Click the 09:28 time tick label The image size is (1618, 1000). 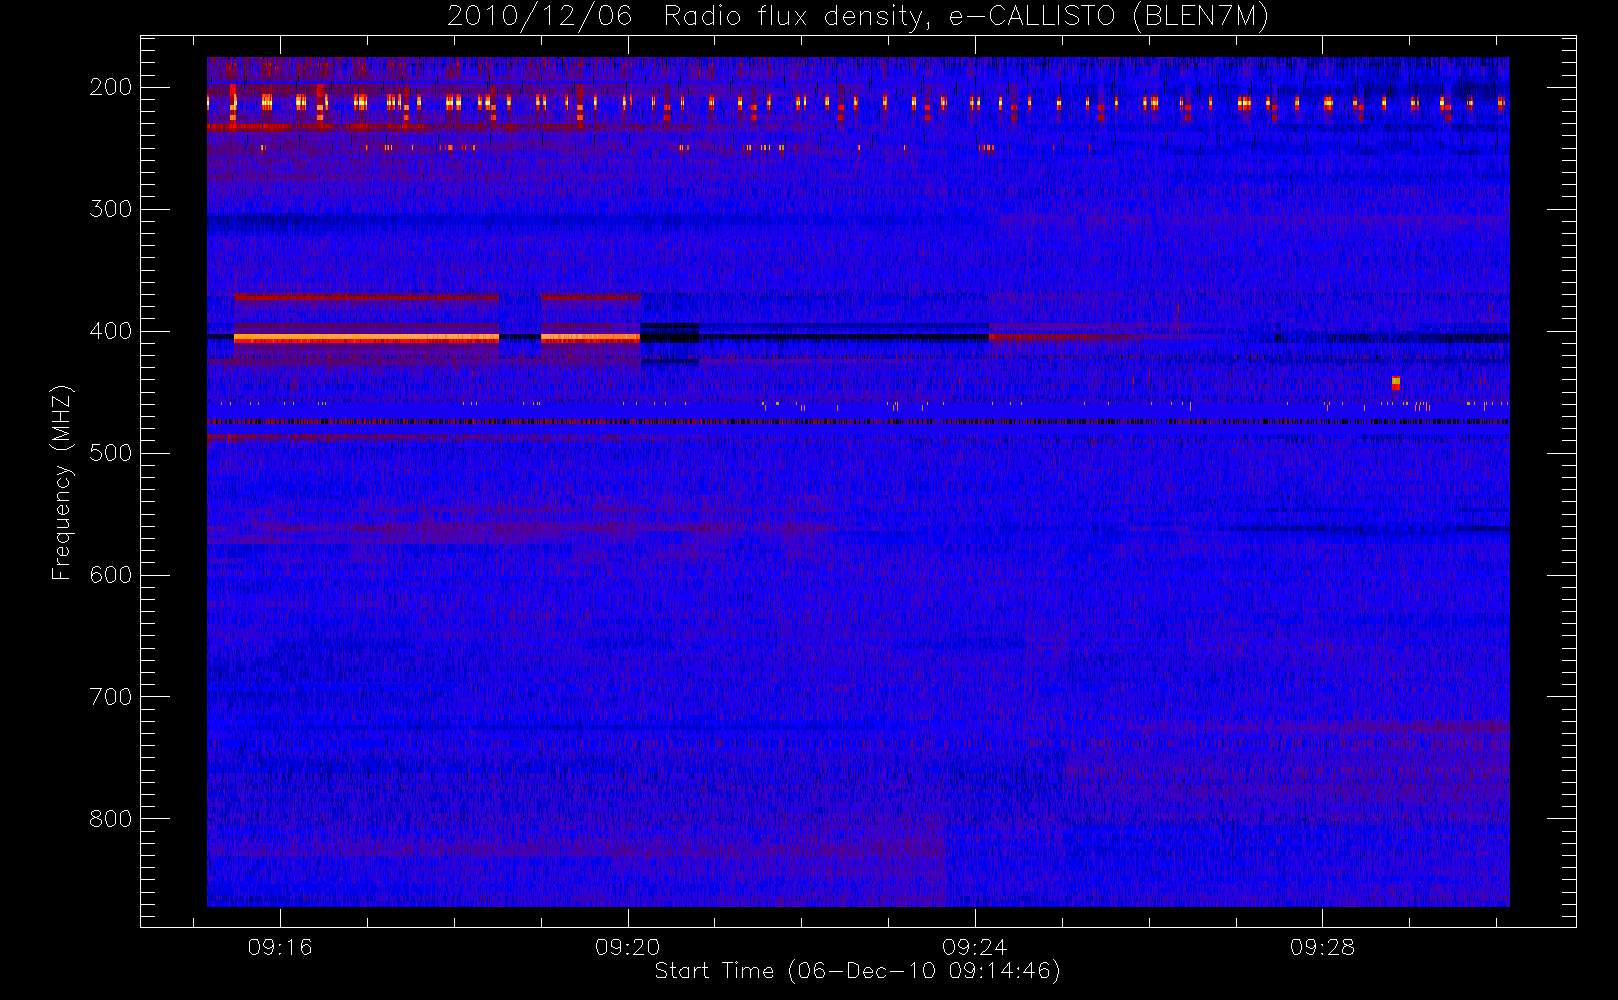click(1322, 947)
